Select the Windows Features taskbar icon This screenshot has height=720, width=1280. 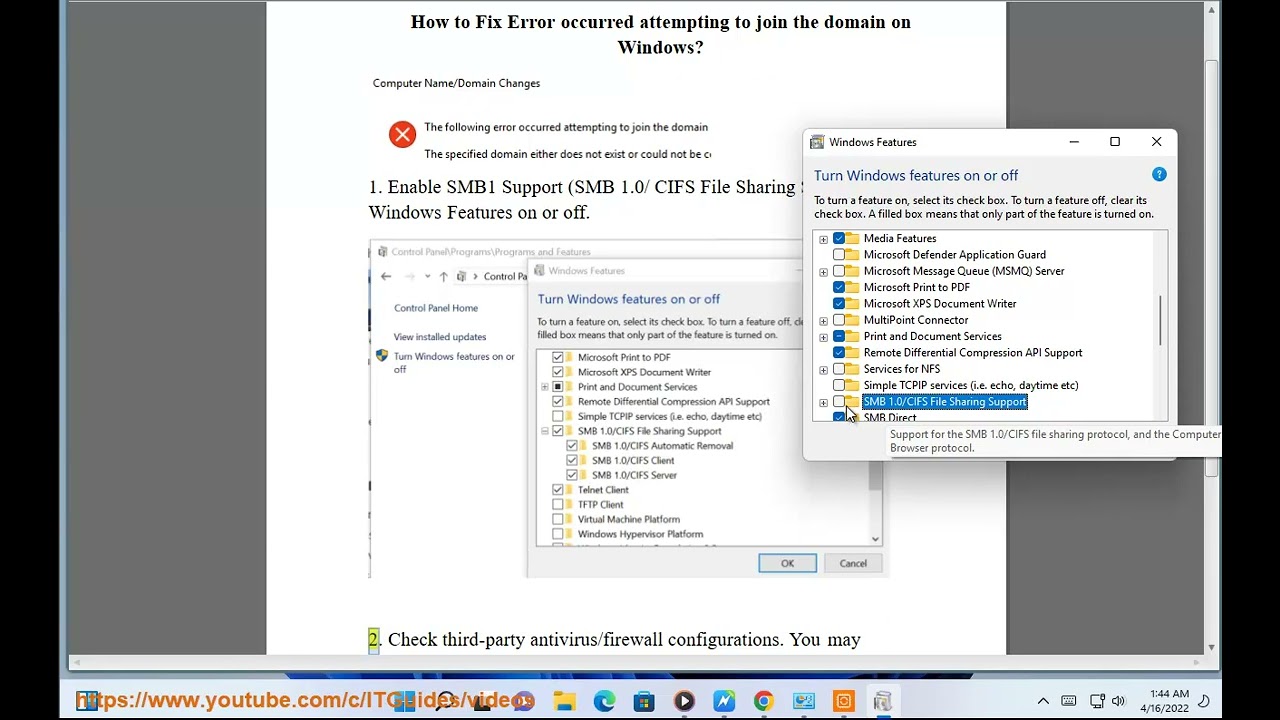click(882, 702)
